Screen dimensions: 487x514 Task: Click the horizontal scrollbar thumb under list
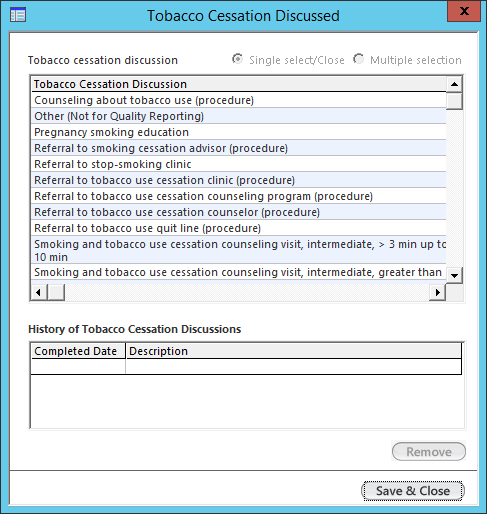[x=56, y=293]
